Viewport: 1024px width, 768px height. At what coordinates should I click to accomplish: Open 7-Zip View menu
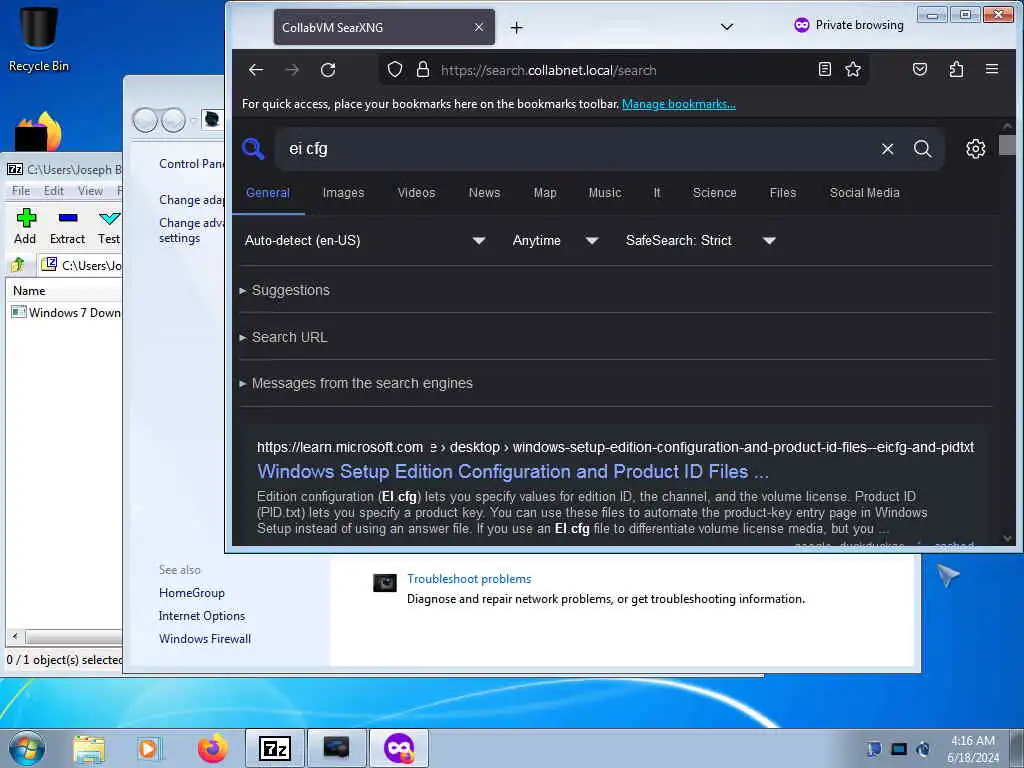point(90,191)
